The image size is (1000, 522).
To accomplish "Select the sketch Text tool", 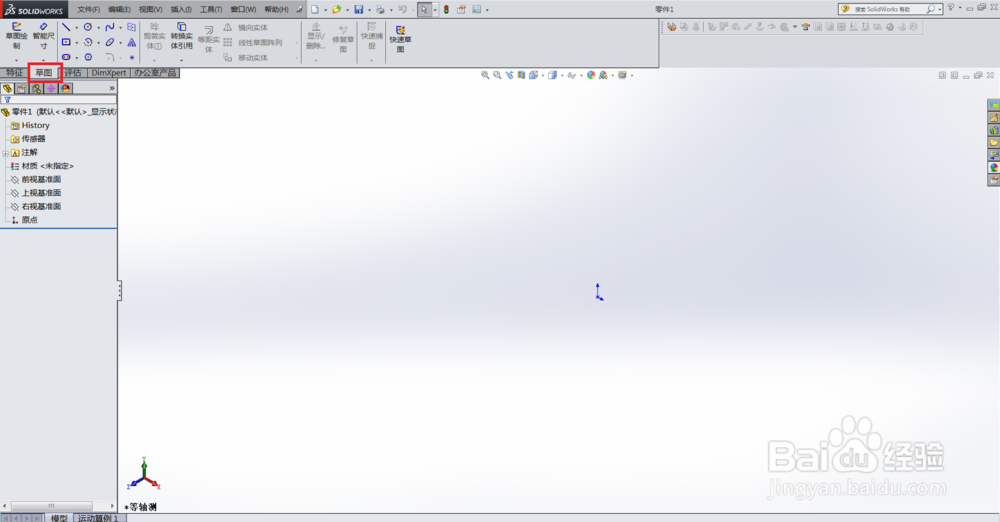I will tap(131, 42).
